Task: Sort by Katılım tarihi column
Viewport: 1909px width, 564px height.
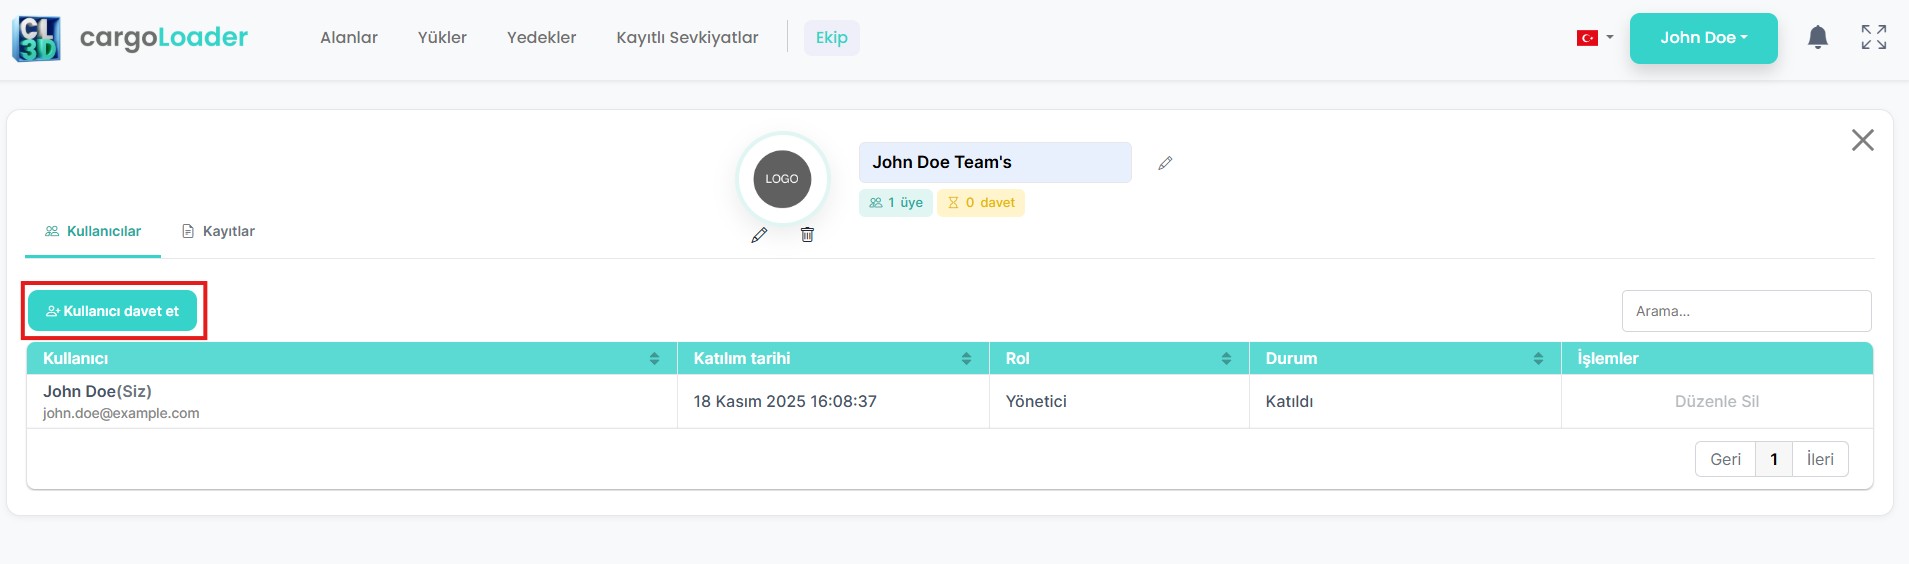Action: pos(966,359)
